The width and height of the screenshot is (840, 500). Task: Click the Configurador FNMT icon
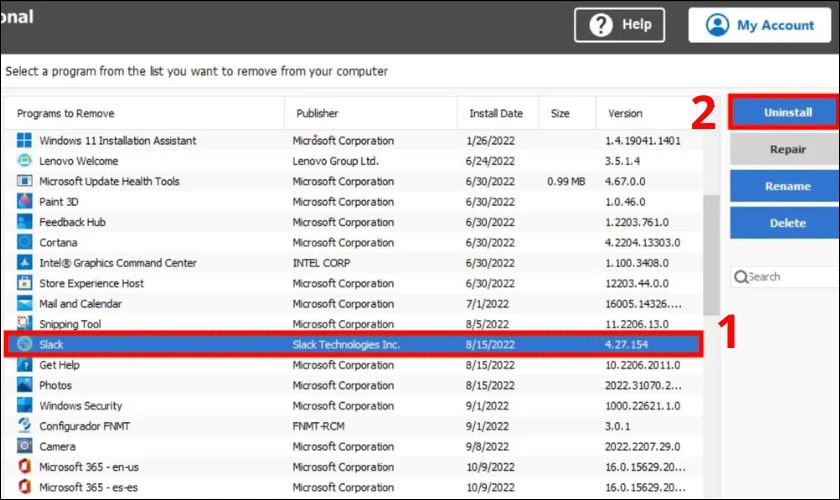(x=24, y=426)
